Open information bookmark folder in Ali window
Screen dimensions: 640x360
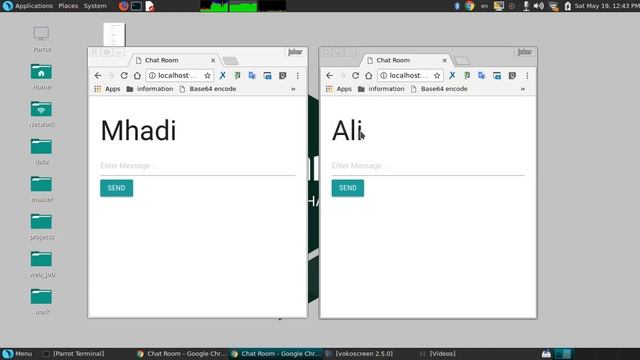click(381, 89)
